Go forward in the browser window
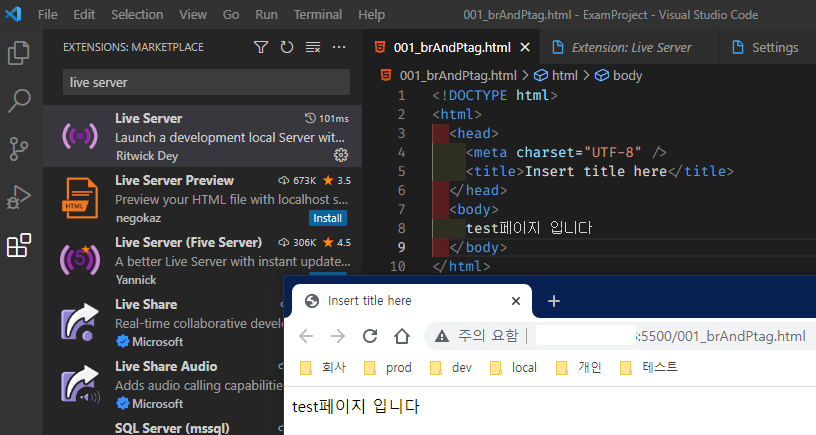The width and height of the screenshot is (816, 435). (338, 336)
